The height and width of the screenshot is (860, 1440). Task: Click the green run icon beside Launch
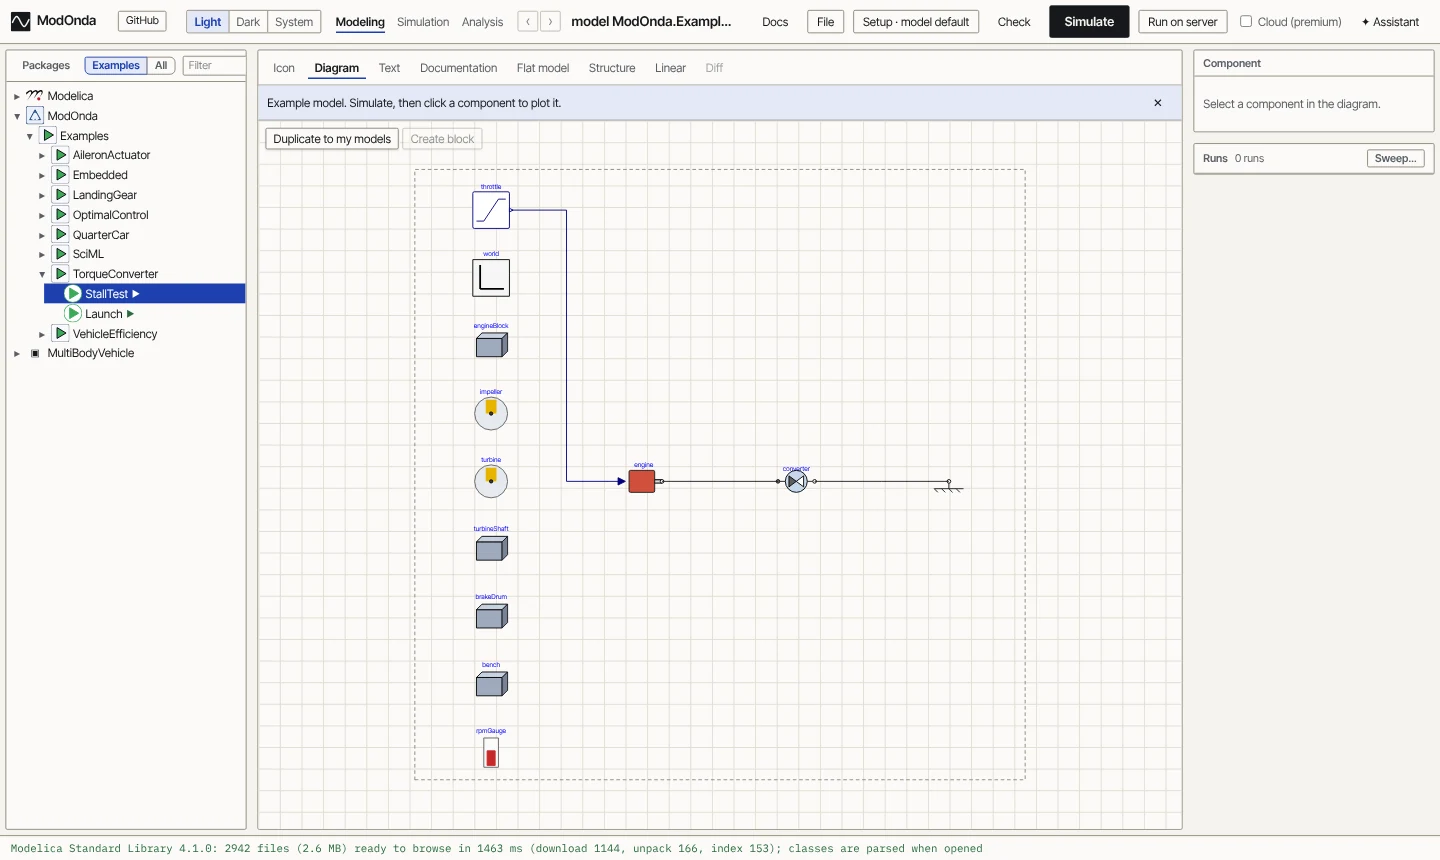(73, 314)
